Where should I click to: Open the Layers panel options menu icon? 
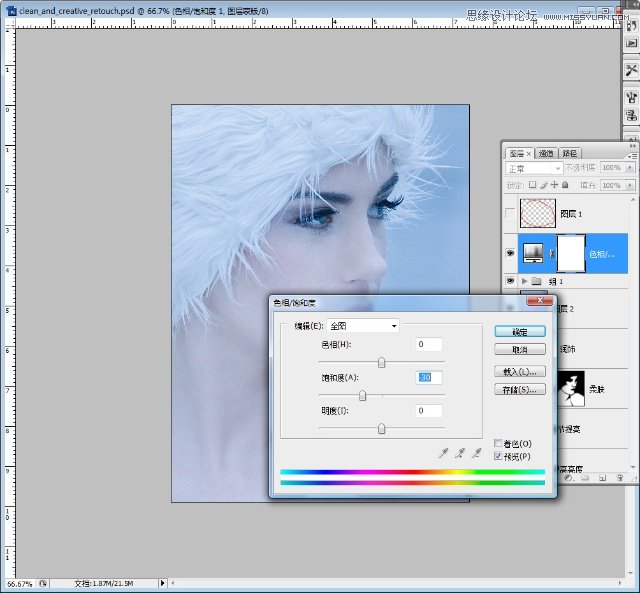pyautogui.click(x=632, y=156)
